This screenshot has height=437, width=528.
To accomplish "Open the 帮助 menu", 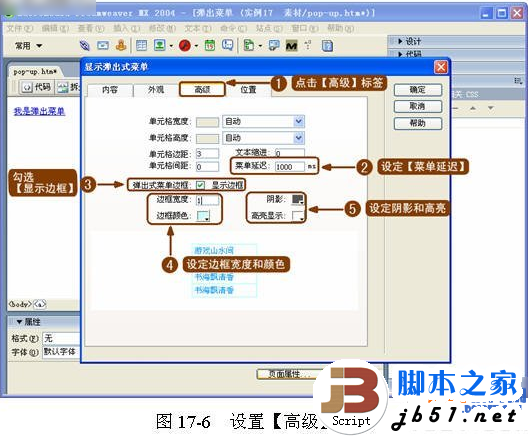I will pos(340,28).
